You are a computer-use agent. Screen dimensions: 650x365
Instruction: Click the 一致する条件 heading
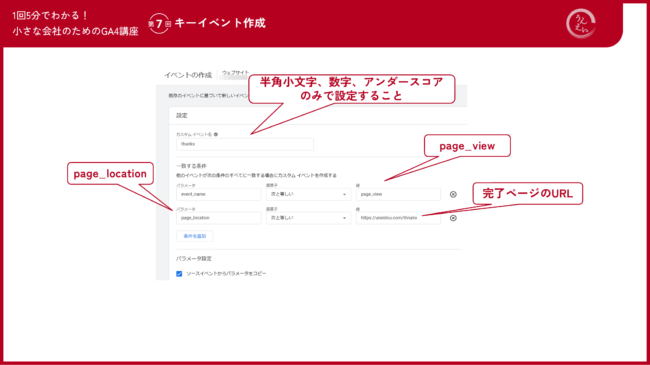tap(191, 166)
